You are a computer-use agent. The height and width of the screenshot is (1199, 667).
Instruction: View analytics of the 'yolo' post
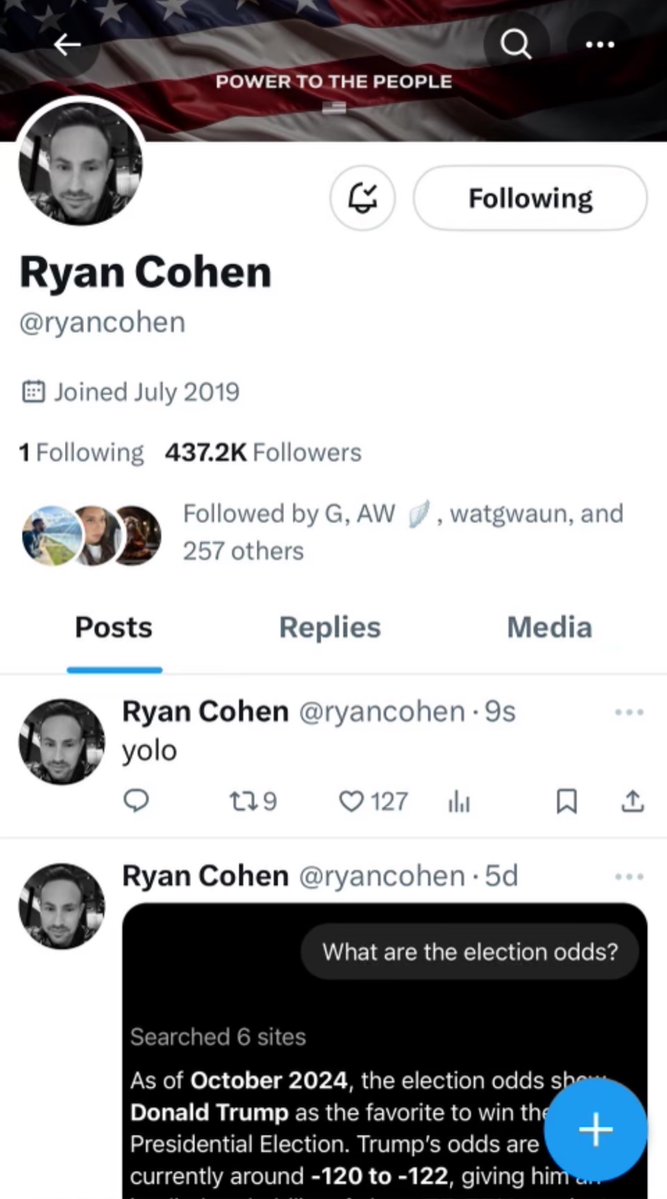pos(459,801)
